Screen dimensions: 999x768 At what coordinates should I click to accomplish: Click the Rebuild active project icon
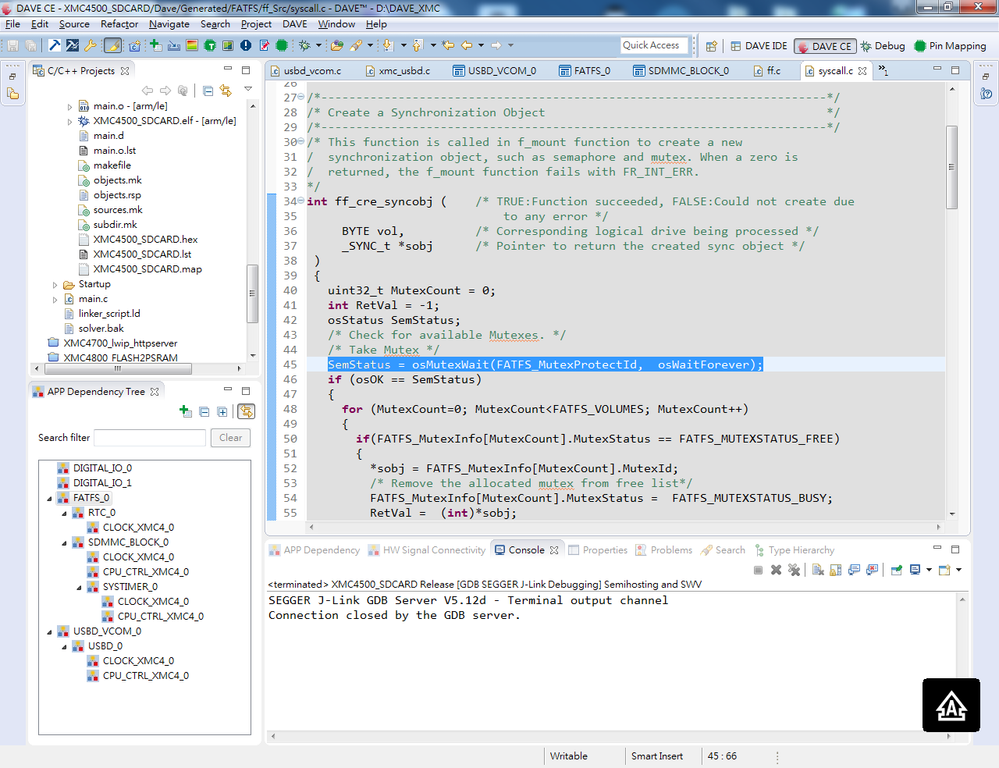pos(73,45)
